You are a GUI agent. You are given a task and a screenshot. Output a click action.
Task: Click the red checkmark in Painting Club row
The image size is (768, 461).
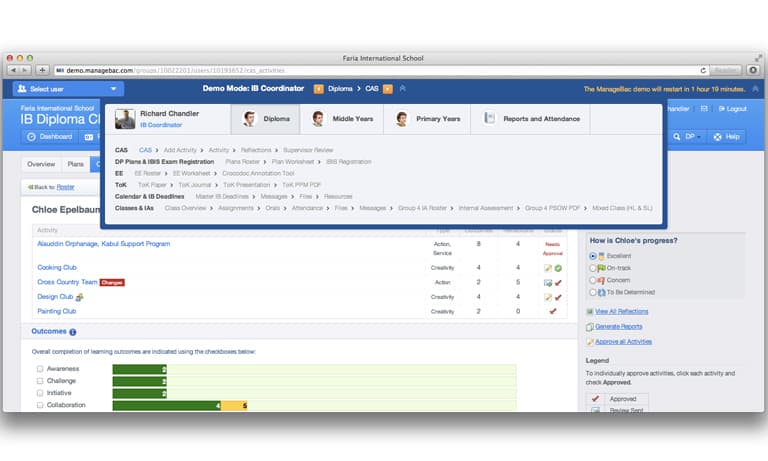[x=552, y=312]
